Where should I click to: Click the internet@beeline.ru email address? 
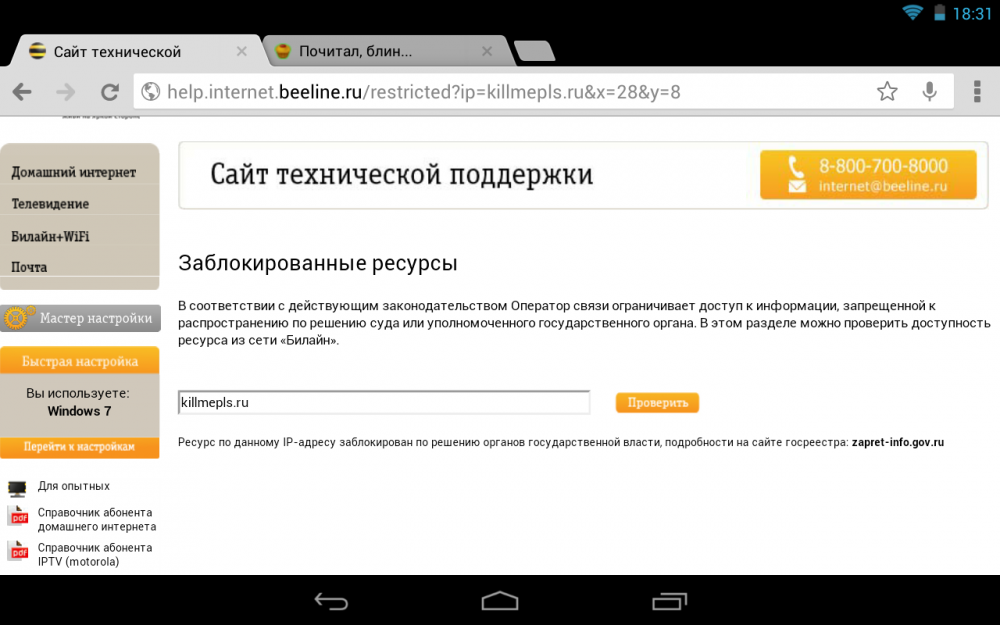point(883,186)
